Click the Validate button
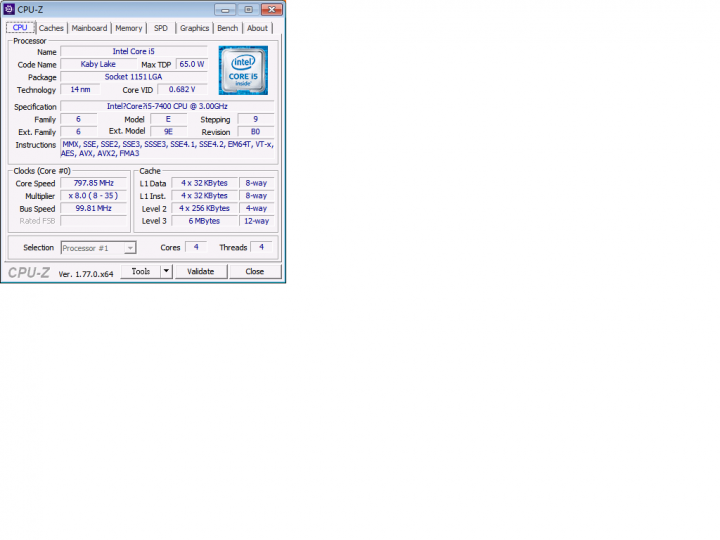720x540 pixels. tap(201, 271)
